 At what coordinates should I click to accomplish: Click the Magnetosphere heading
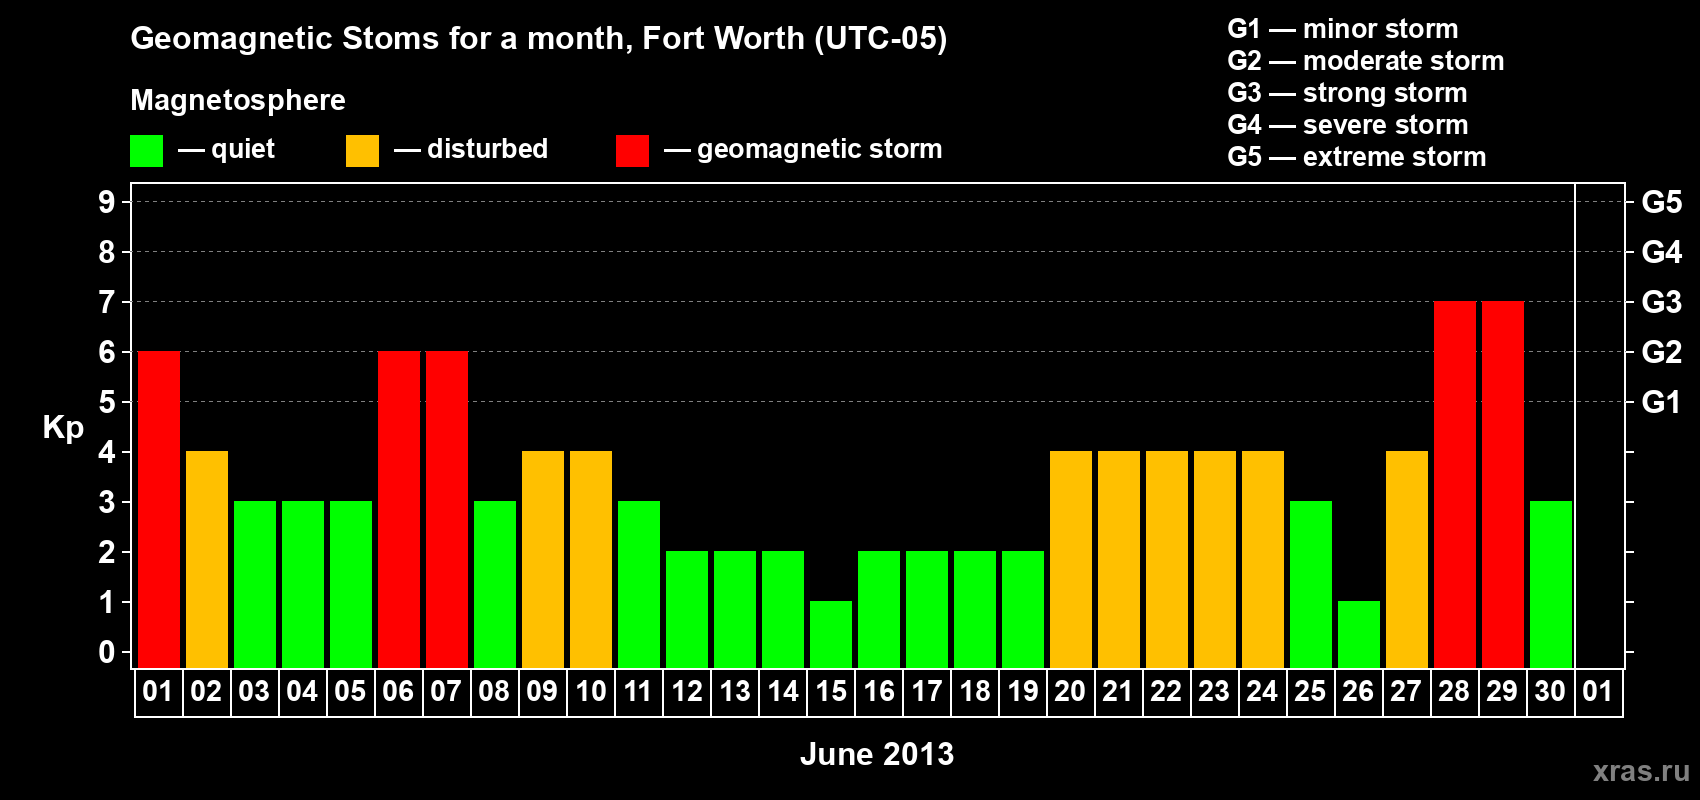[238, 100]
